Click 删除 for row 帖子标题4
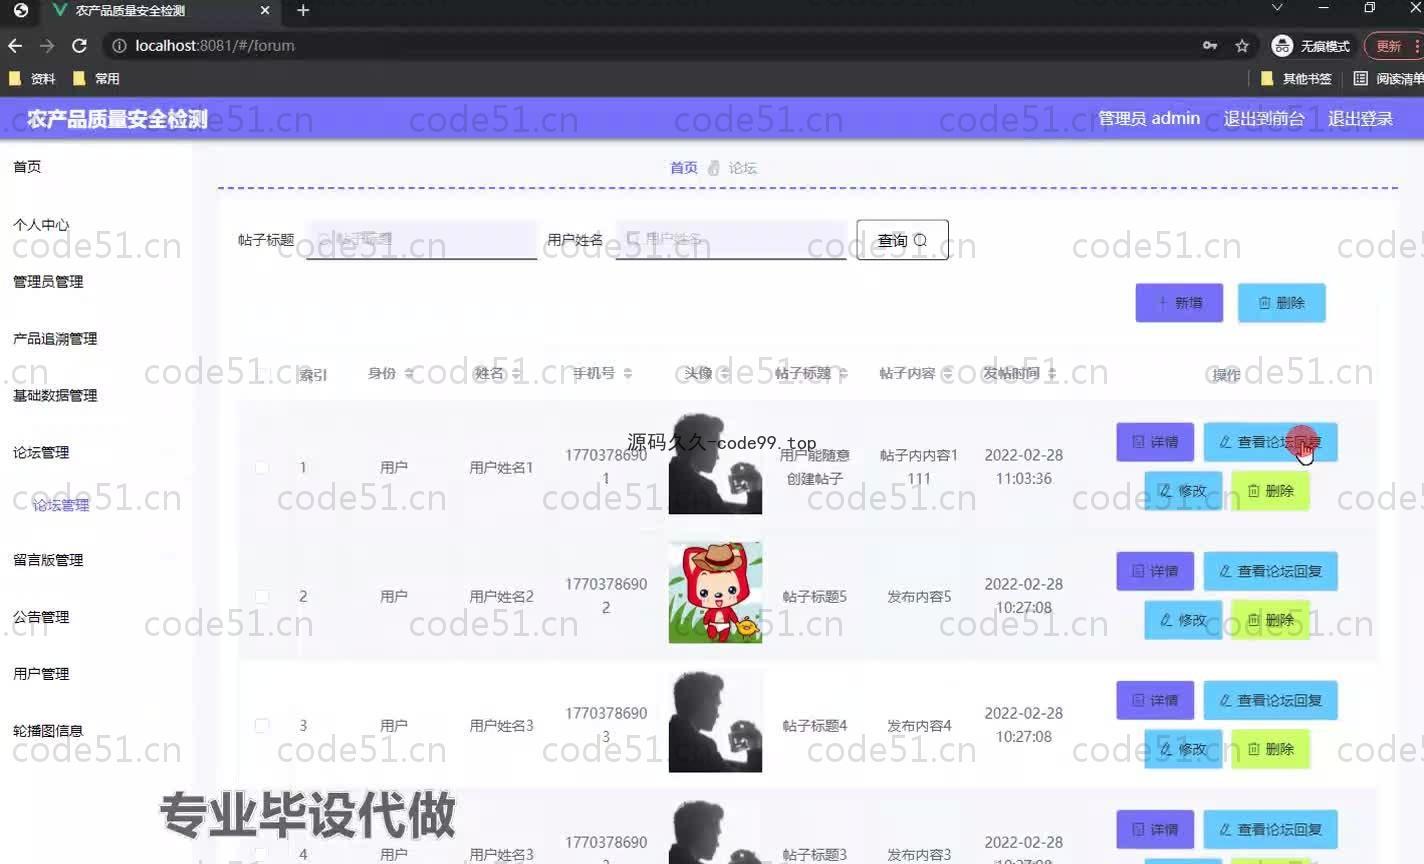This screenshot has height=864, width=1424. (x=1270, y=749)
